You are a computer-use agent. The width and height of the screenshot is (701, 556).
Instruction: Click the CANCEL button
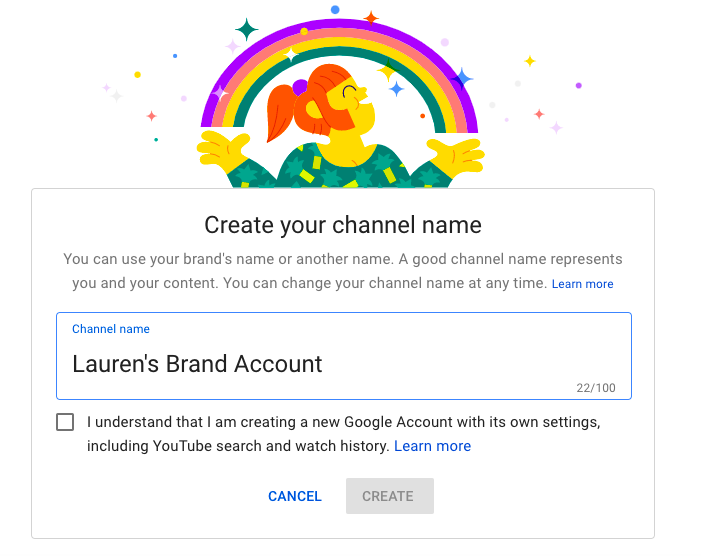[x=295, y=496]
